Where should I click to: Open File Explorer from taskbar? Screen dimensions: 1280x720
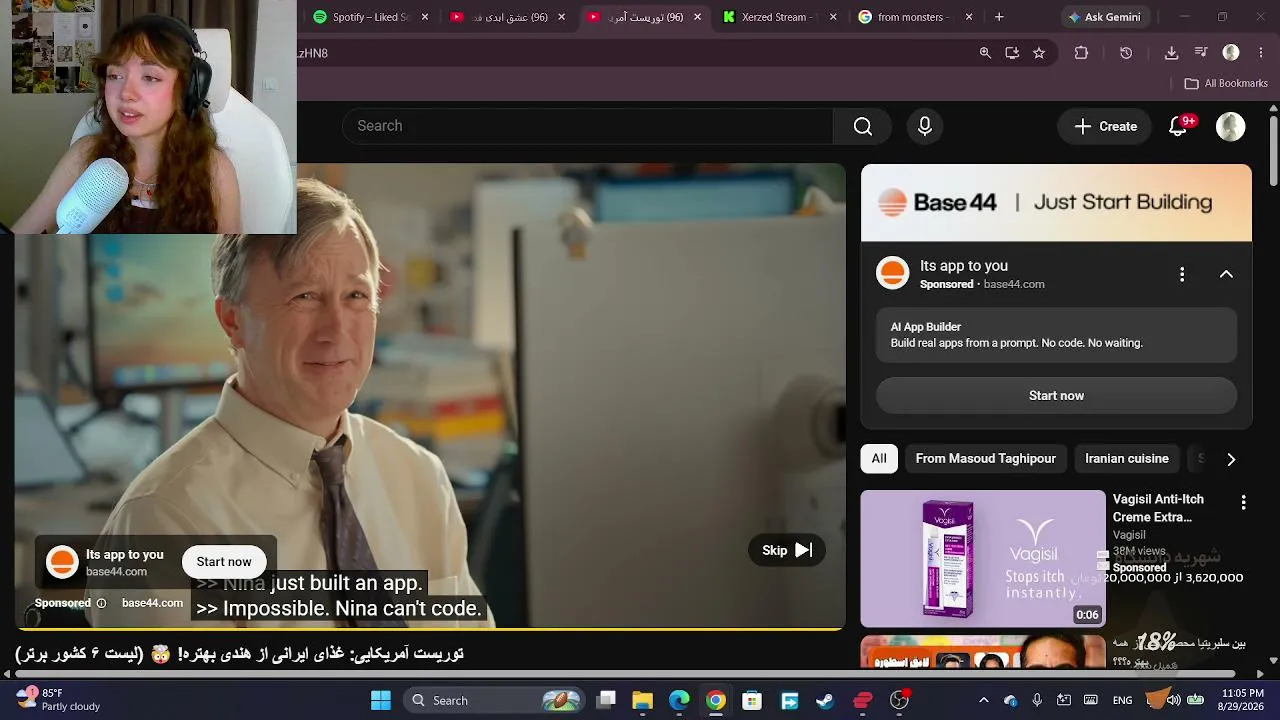coord(642,700)
